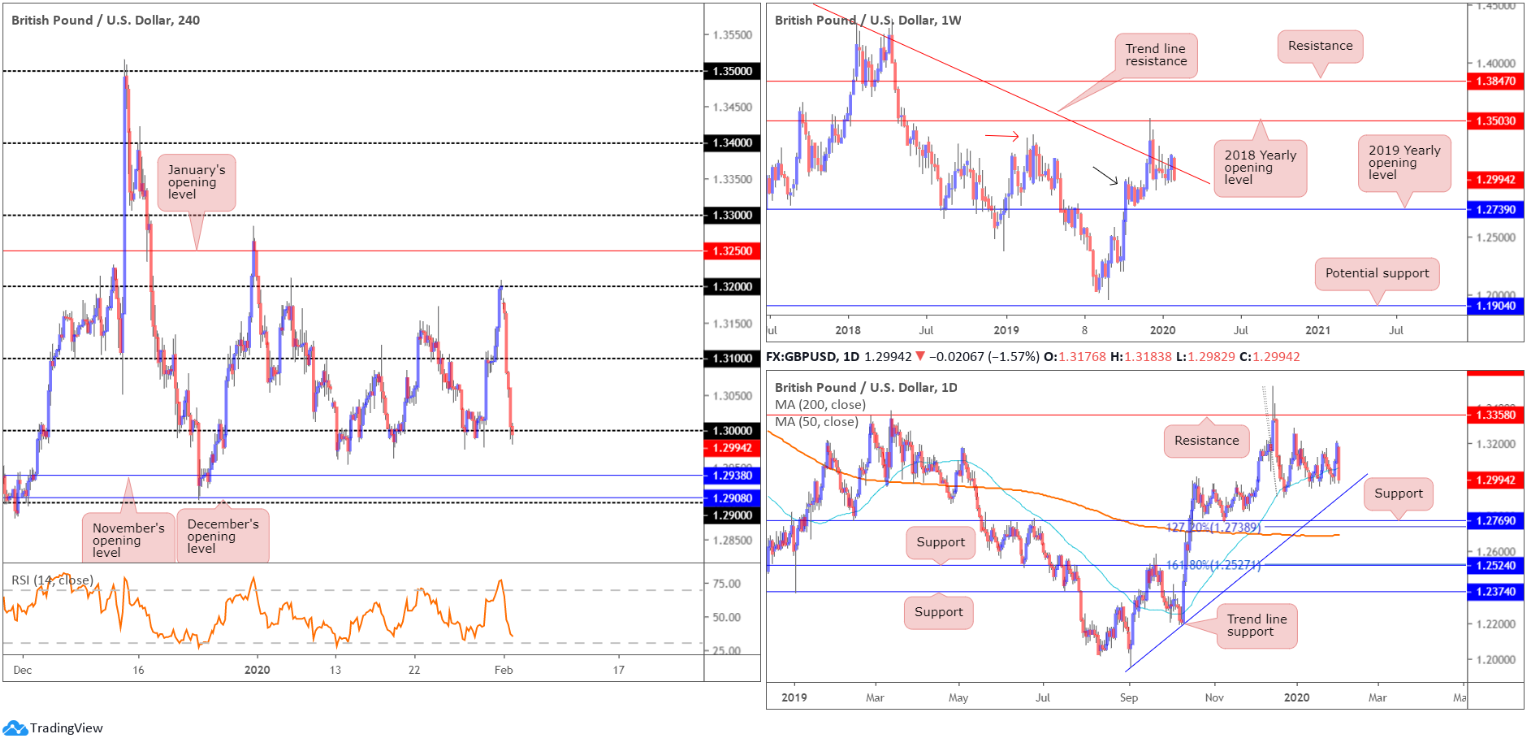Select the blue 1.27390 price tag
The width and height of the screenshot is (1526, 737).
(x=1495, y=209)
